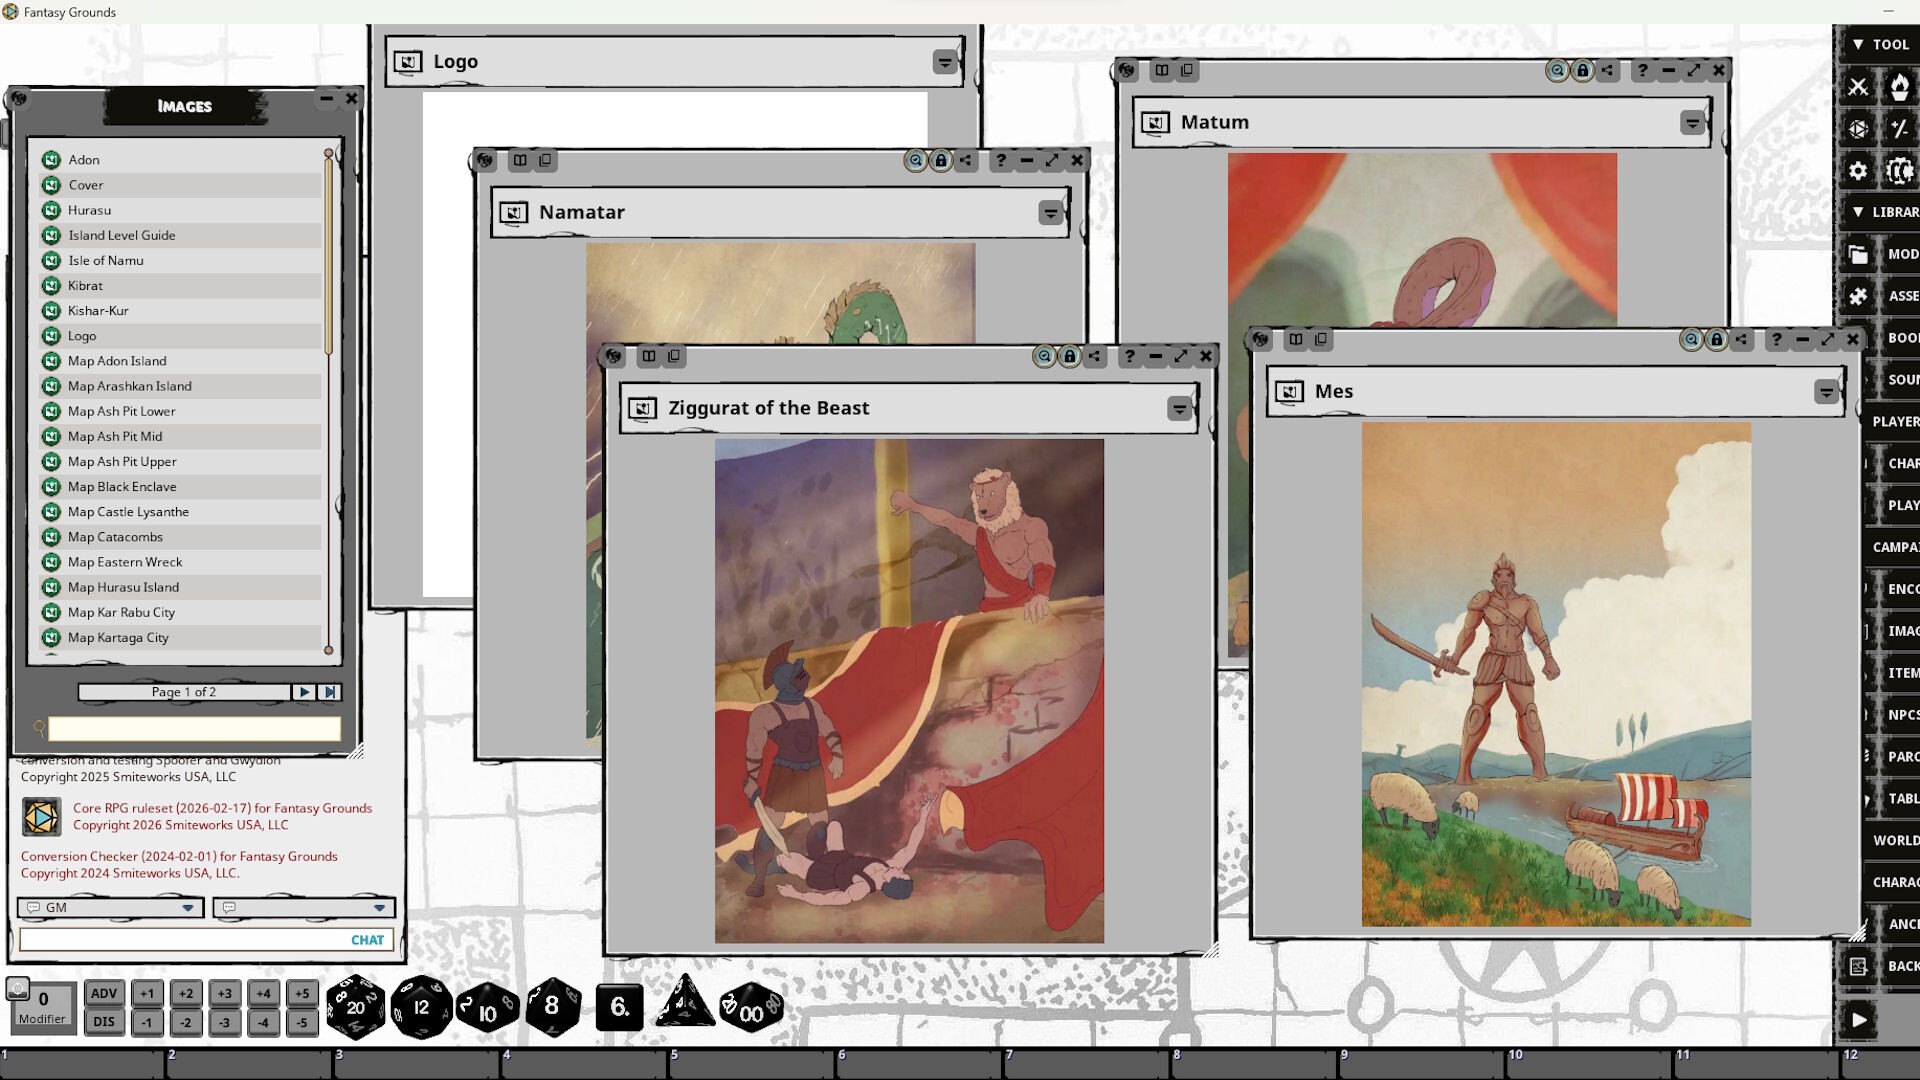Viewport: 1920px width, 1080px height.
Task: Click the image icon beside the Logo title
Action: (409, 61)
